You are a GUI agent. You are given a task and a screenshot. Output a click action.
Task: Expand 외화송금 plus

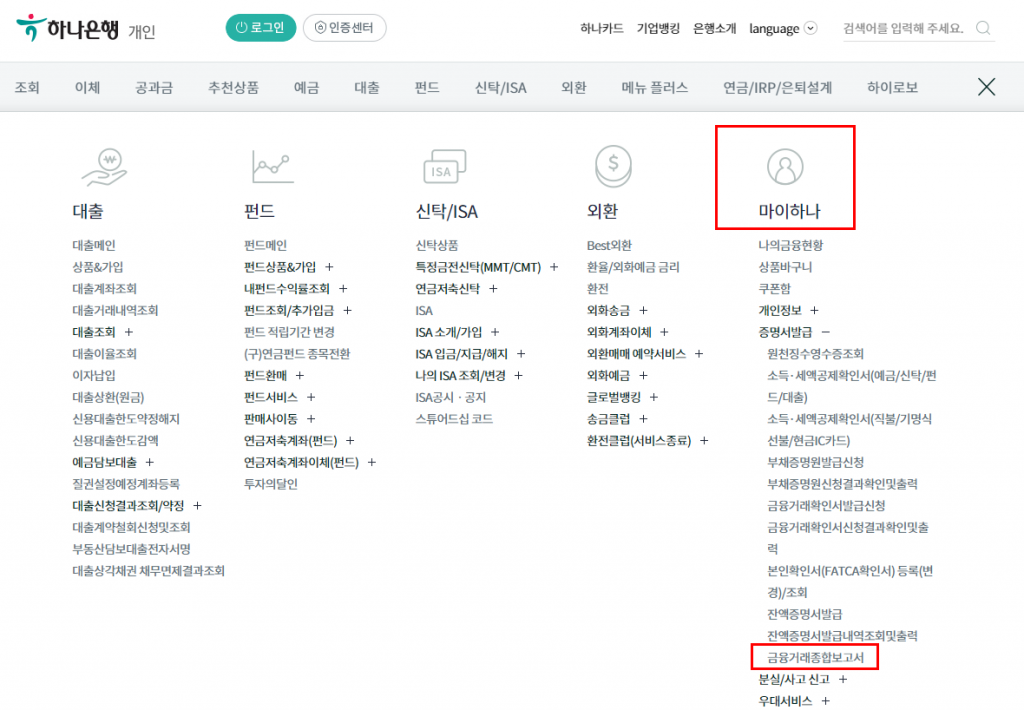tap(643, 311)
